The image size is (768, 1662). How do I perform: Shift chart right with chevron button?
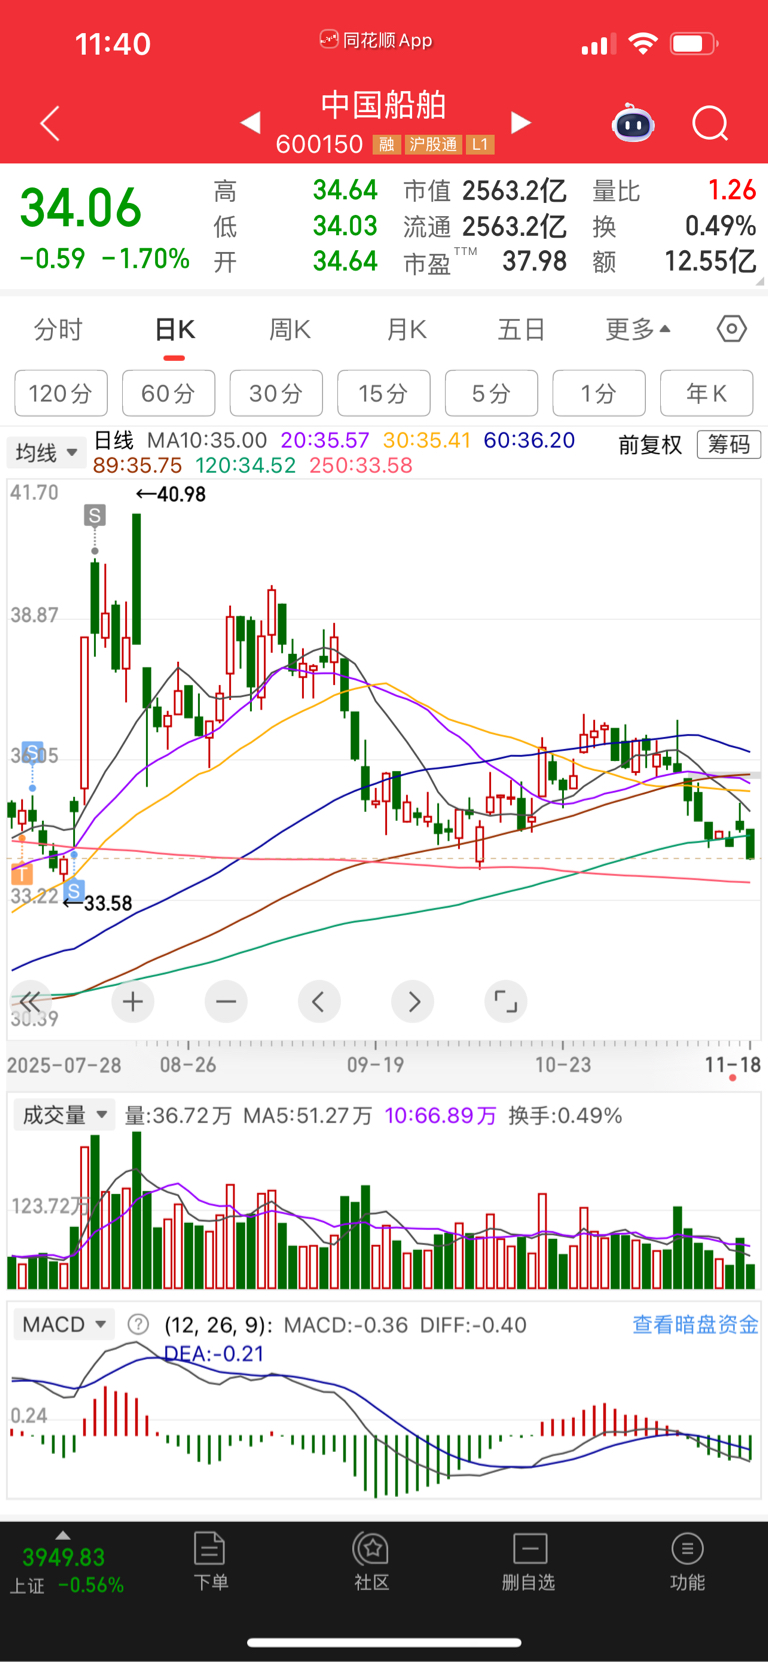coord(413,1001)
